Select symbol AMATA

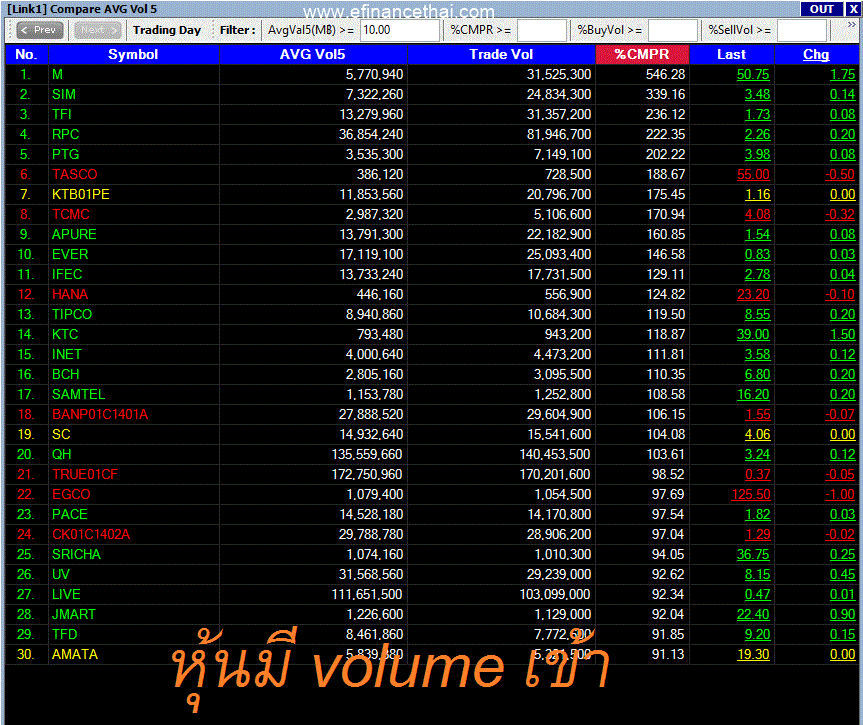coord(75,655)
